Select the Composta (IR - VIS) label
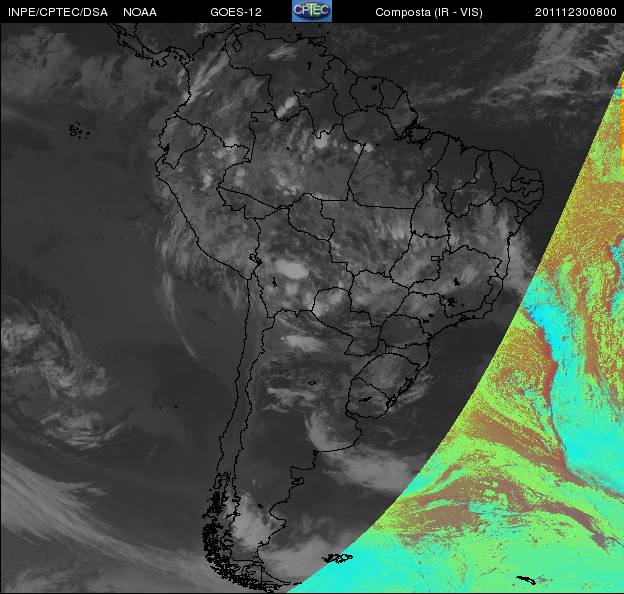The height and width of the screenshot is (594, 624). (429, 12)
